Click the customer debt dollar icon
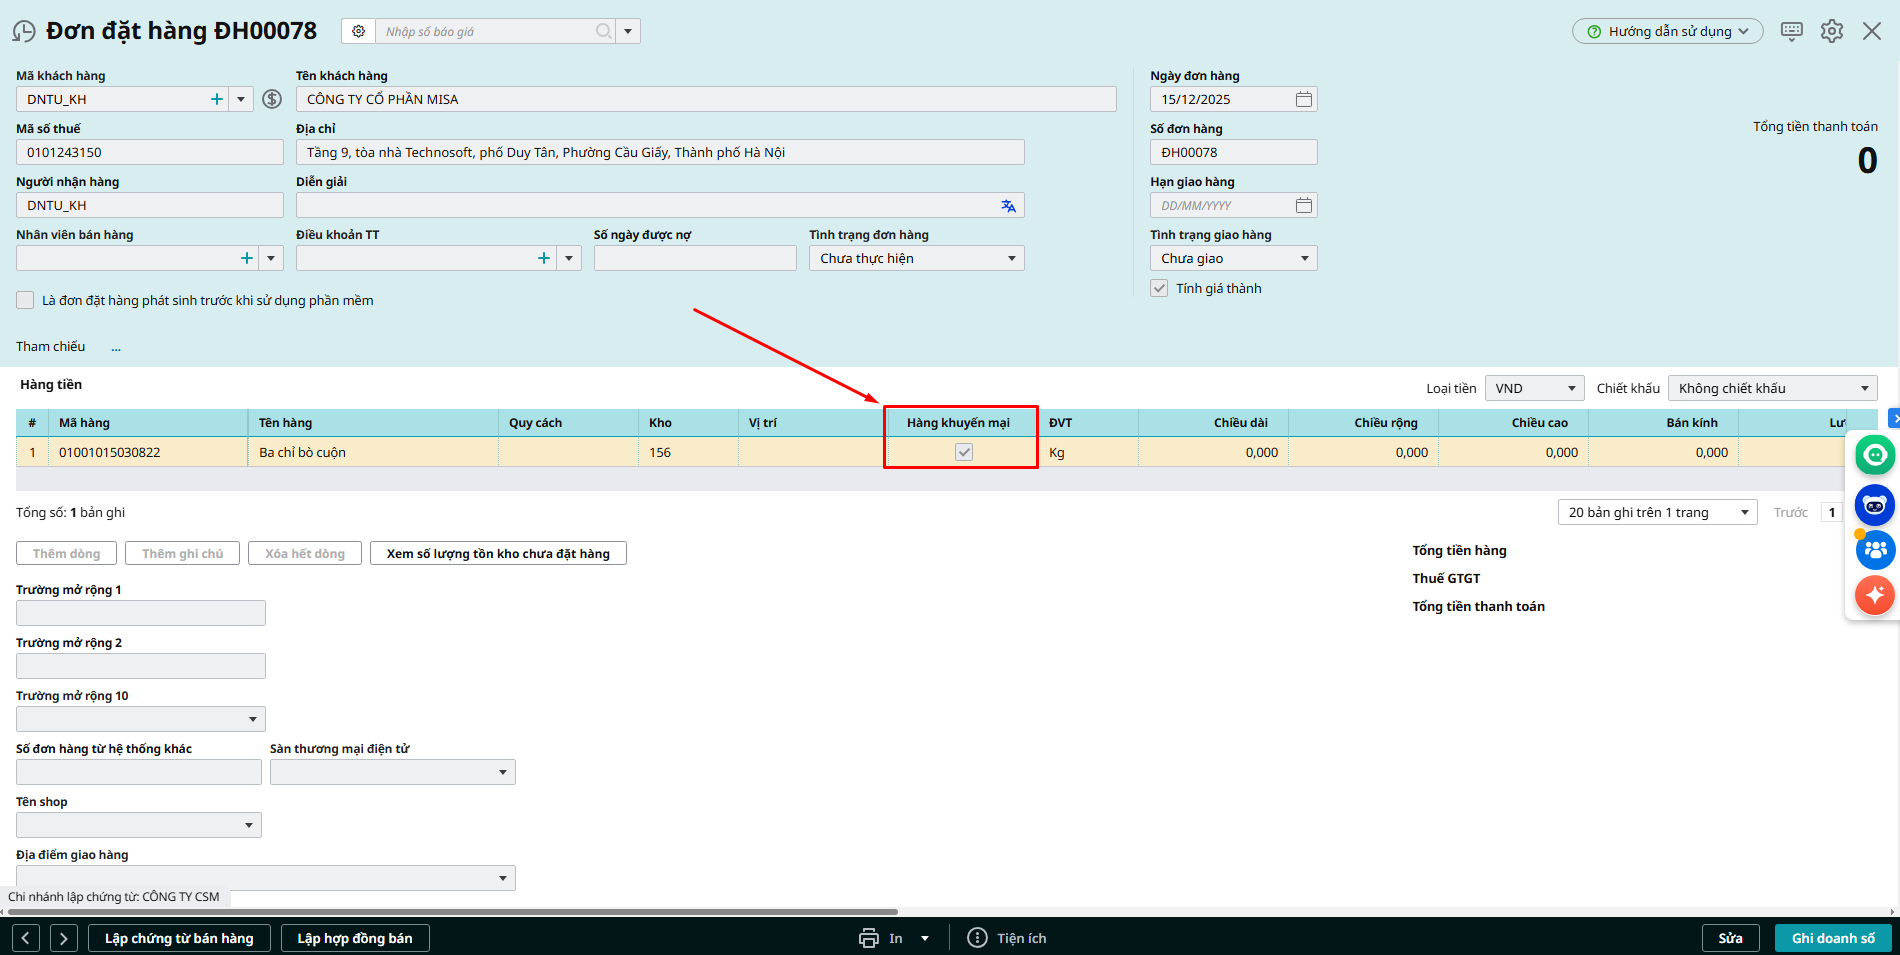Viewport: 1900px width, 955px height. tap(272, 99)
